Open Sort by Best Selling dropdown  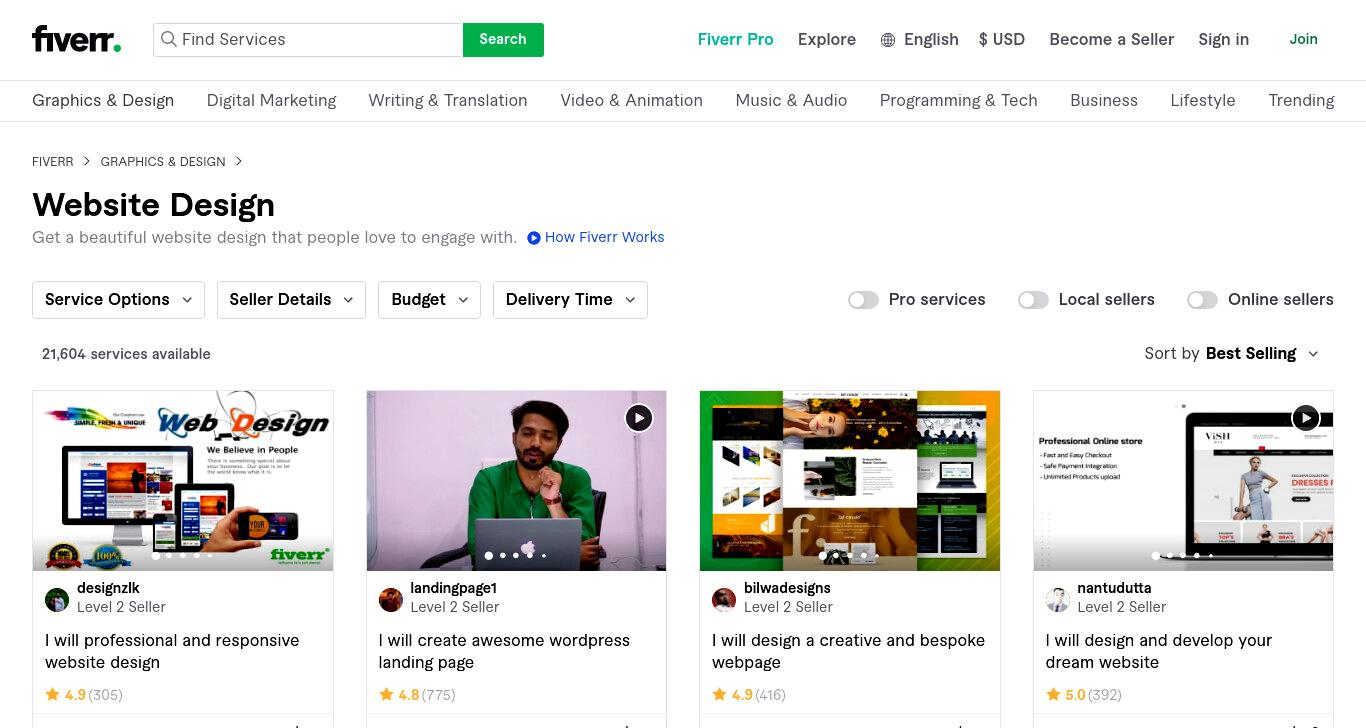1232,354
